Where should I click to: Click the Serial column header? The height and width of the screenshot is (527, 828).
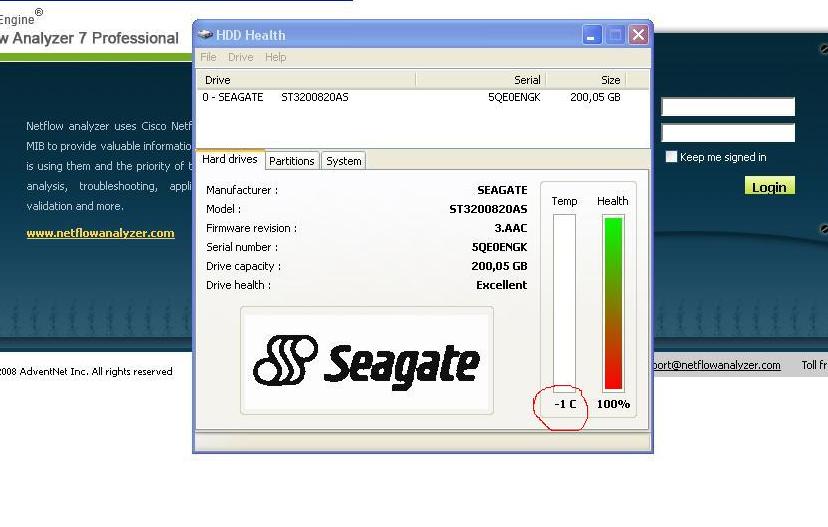pos(481,80)
